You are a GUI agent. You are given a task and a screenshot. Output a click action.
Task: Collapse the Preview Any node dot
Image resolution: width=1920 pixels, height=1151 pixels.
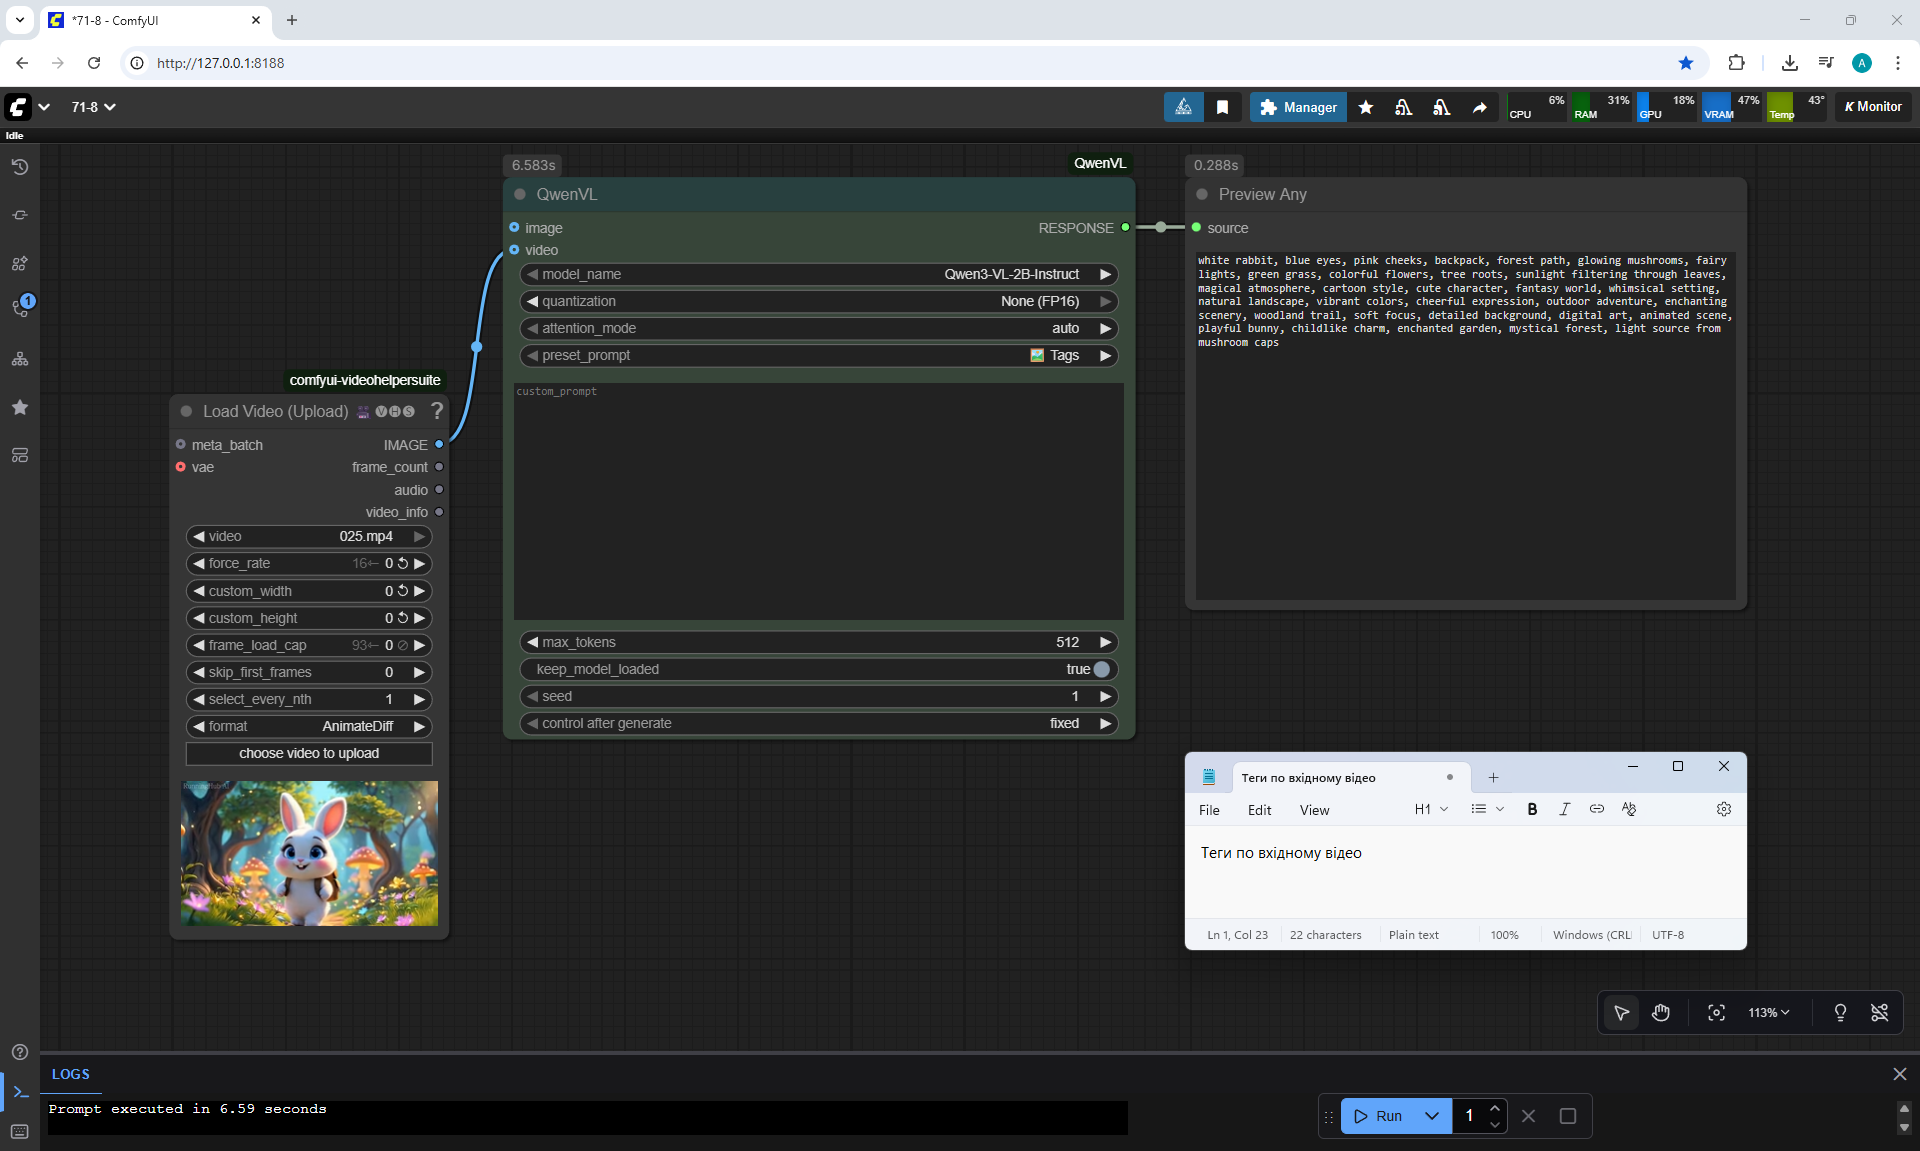(1202, 195)
